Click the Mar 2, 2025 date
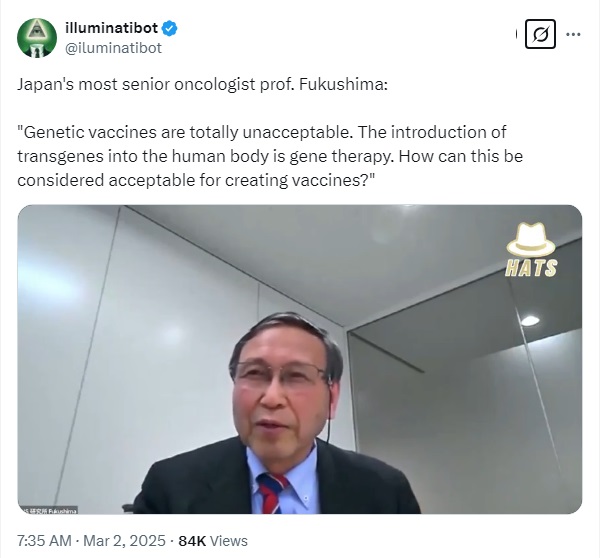This screenshot has width=603, height=558. pyautogui.click(x=124, y=541)
